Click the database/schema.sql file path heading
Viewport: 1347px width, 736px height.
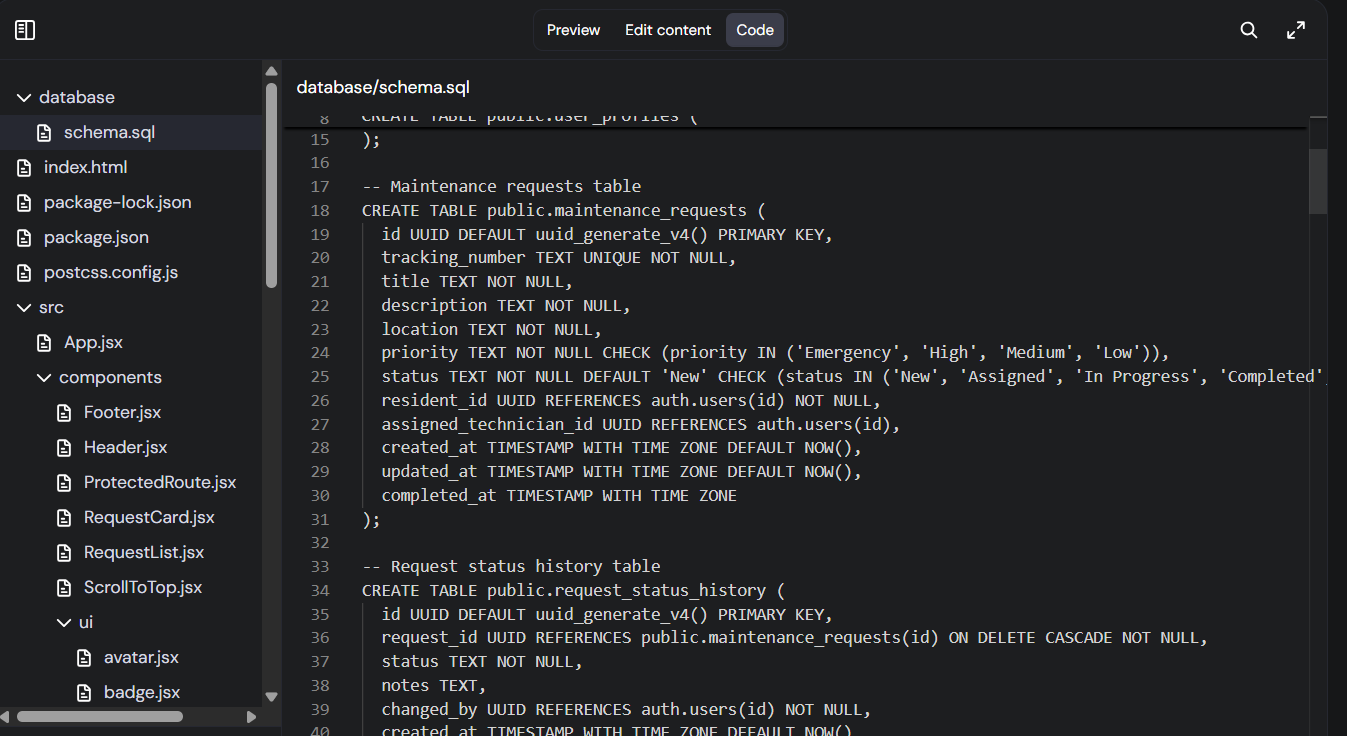(383, 88)
